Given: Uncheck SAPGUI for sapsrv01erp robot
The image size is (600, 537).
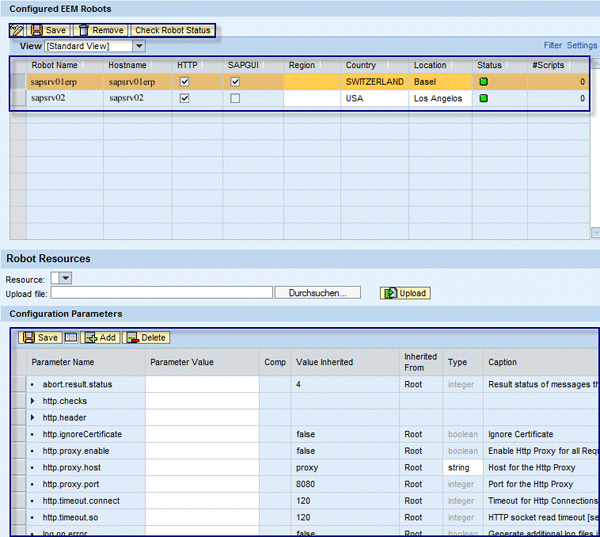Looking at the screenshot, I should (235, 81).
